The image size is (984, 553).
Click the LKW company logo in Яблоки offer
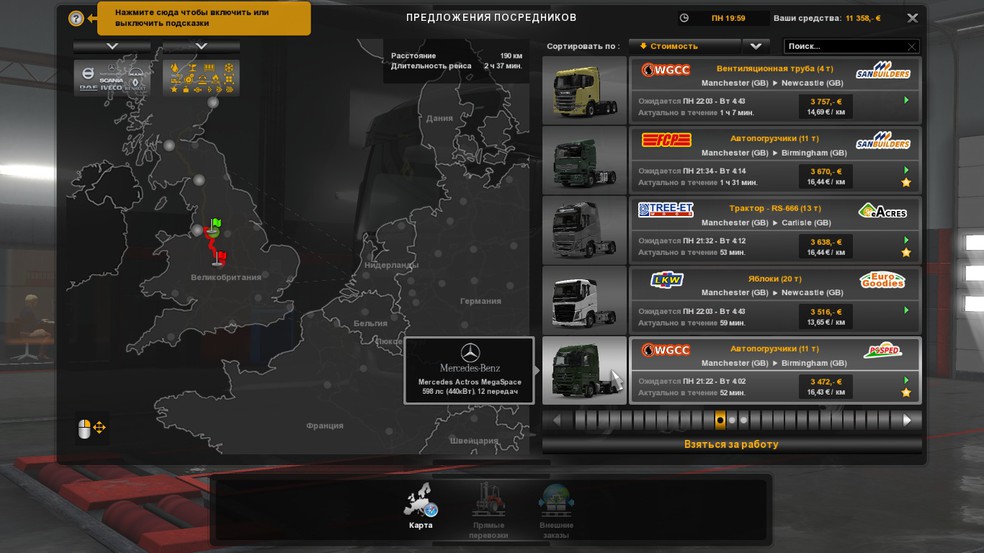coord(665,280)
